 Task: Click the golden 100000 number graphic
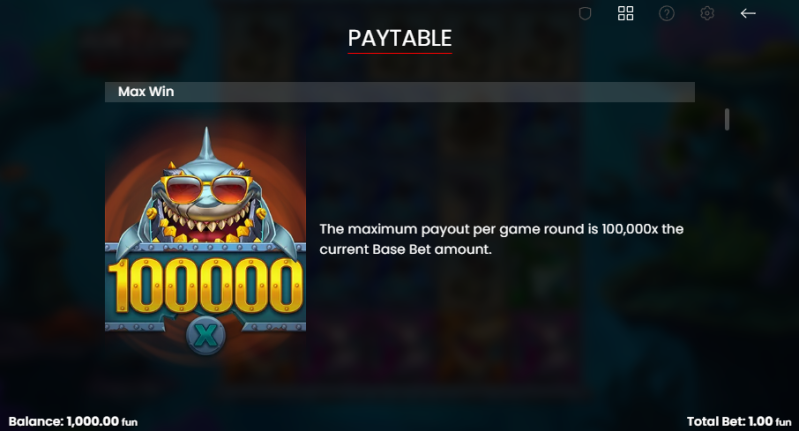coord(206,285)
